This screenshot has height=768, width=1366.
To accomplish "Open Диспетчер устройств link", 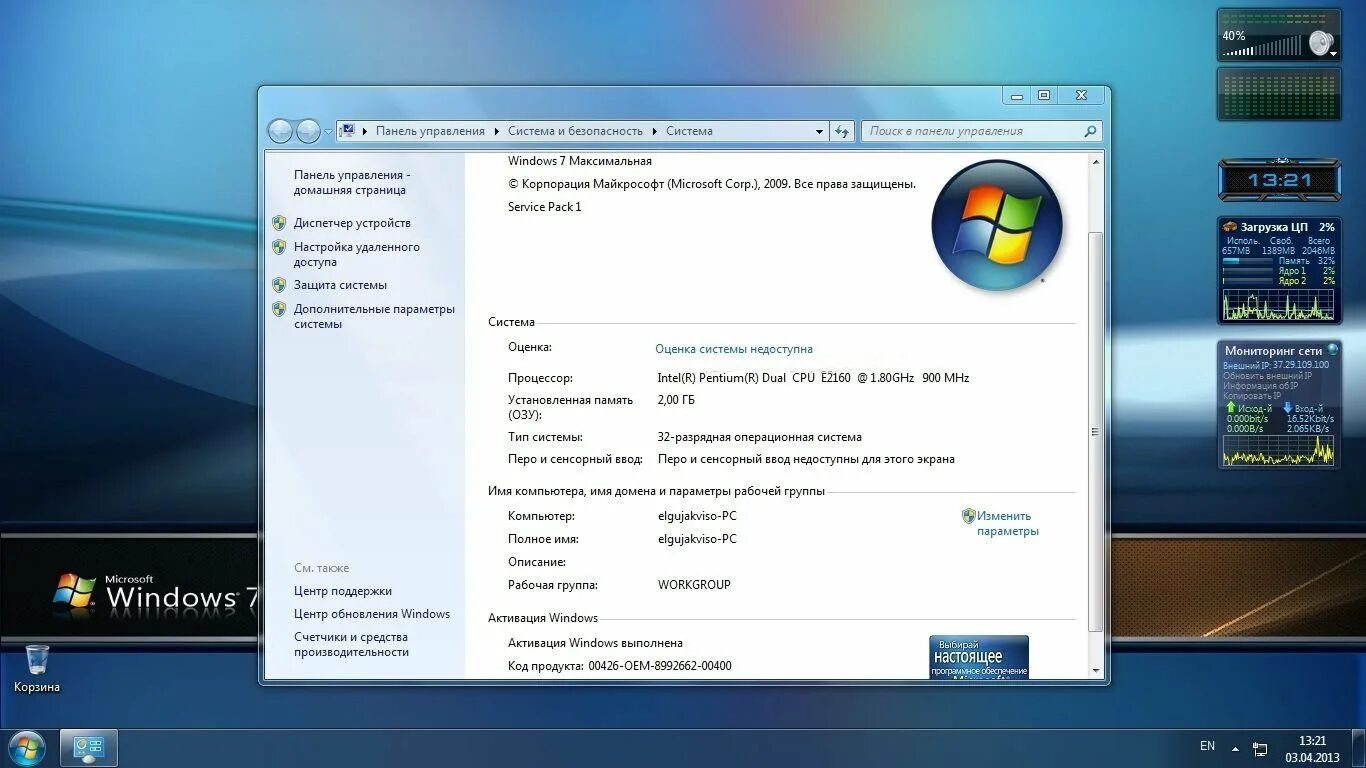I will pyautogui.click(x=352, y=223).
